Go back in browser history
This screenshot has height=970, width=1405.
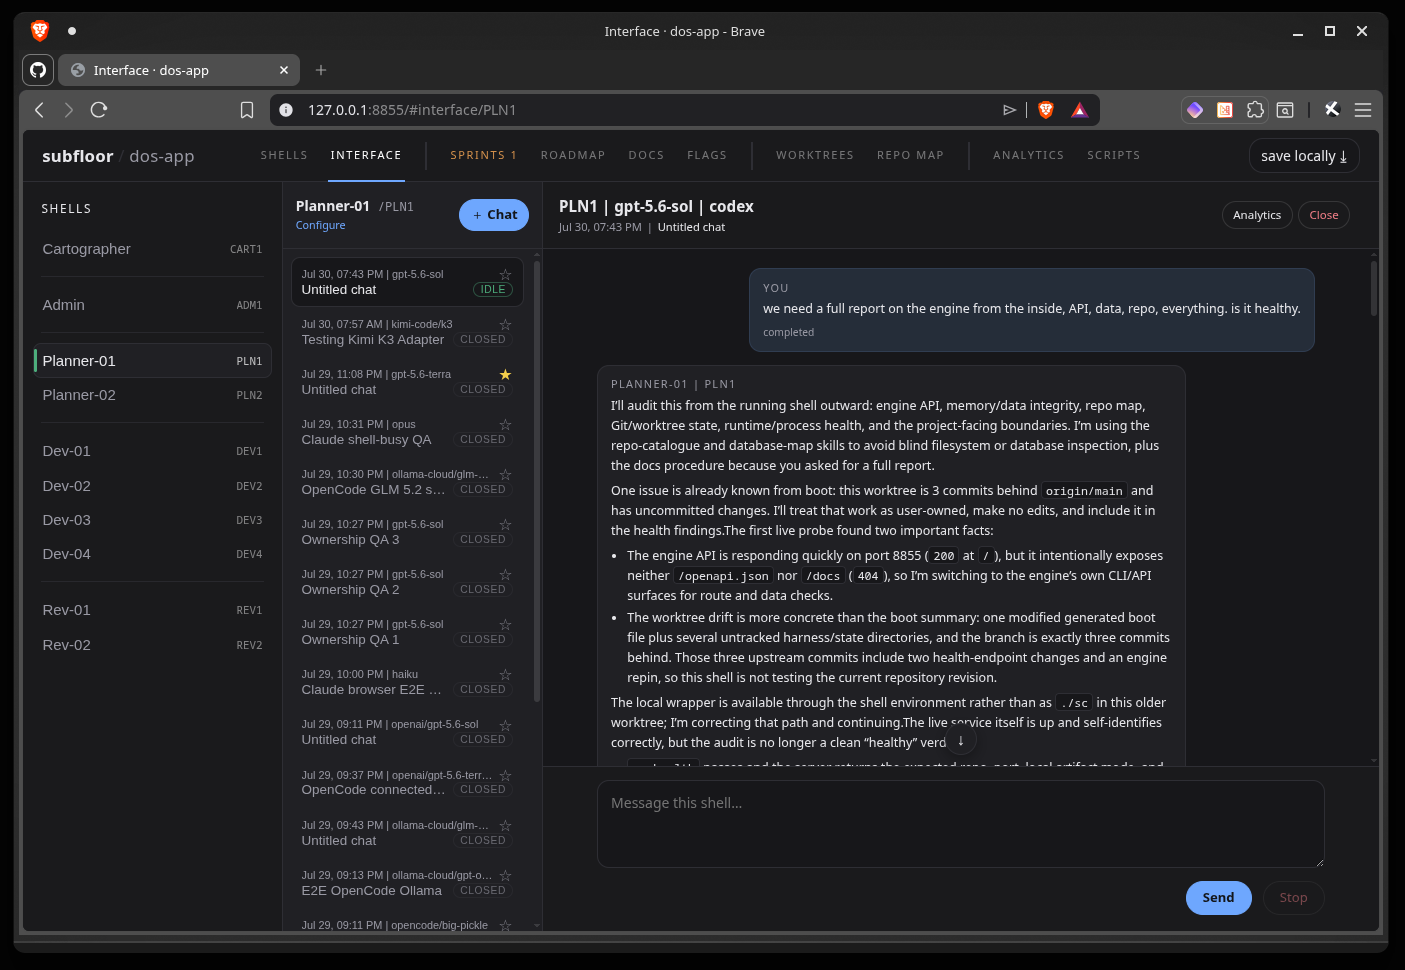(x=40, y=110)
